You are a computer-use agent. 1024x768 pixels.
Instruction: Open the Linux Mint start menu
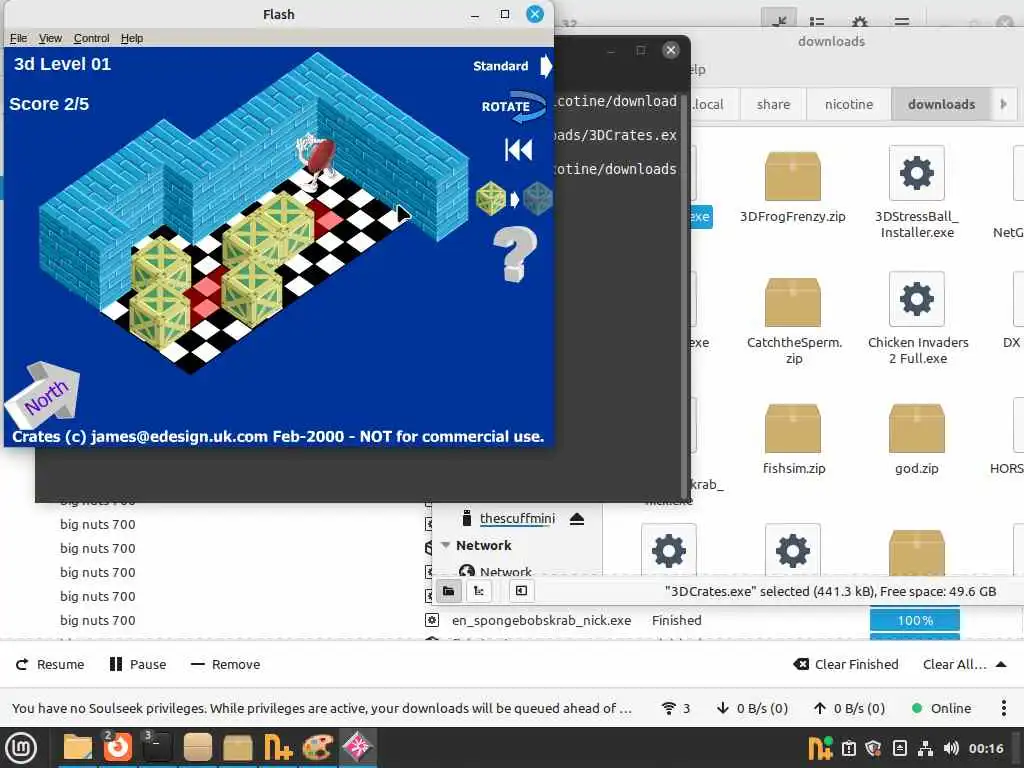pos(21,748)
